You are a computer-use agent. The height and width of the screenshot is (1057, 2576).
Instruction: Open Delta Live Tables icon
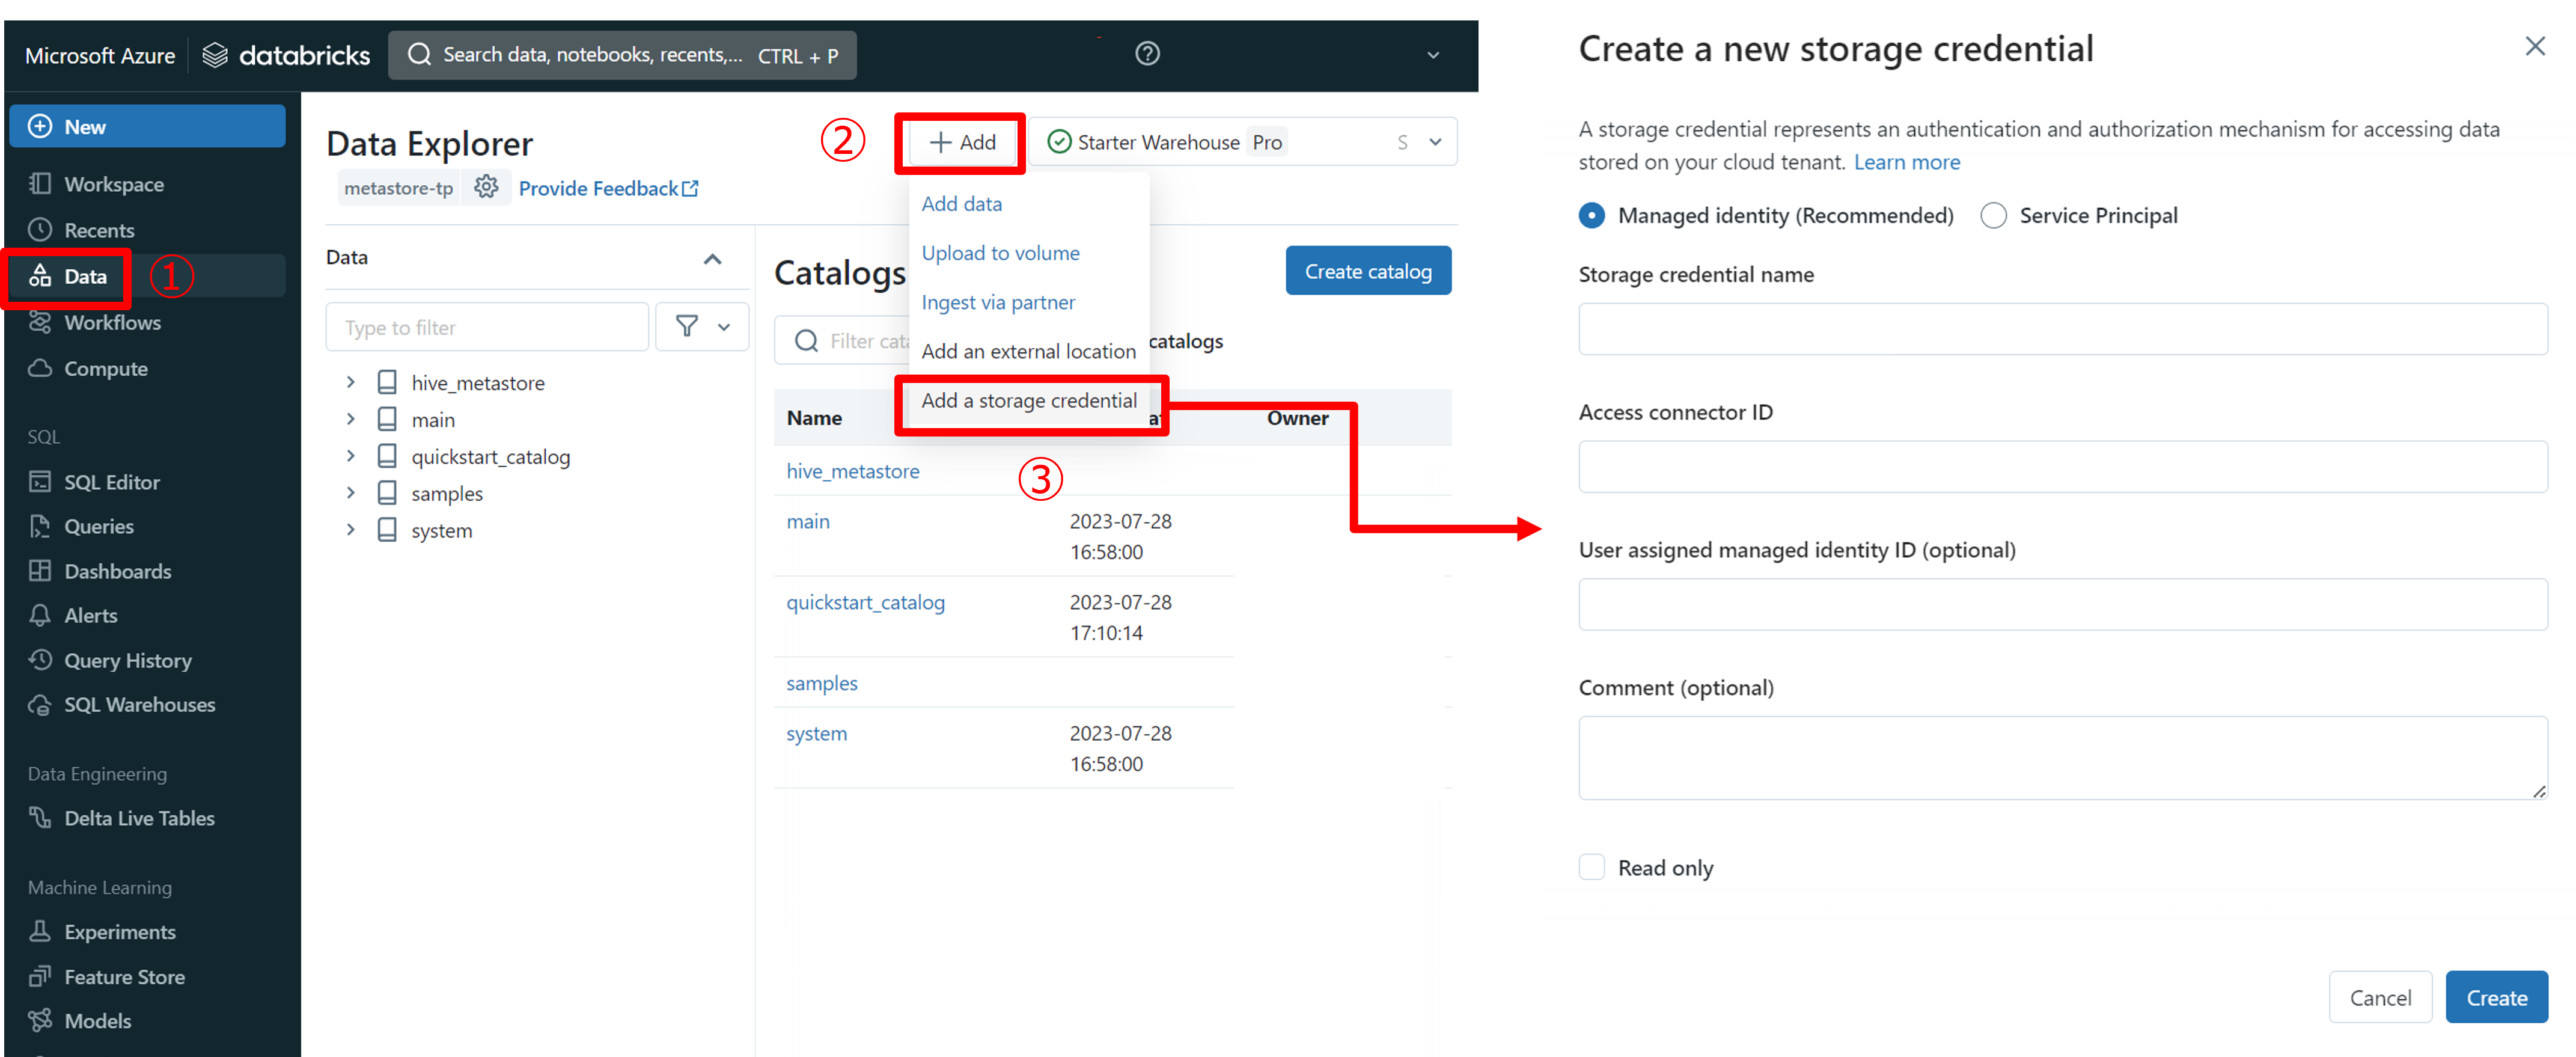coord(40,817)
